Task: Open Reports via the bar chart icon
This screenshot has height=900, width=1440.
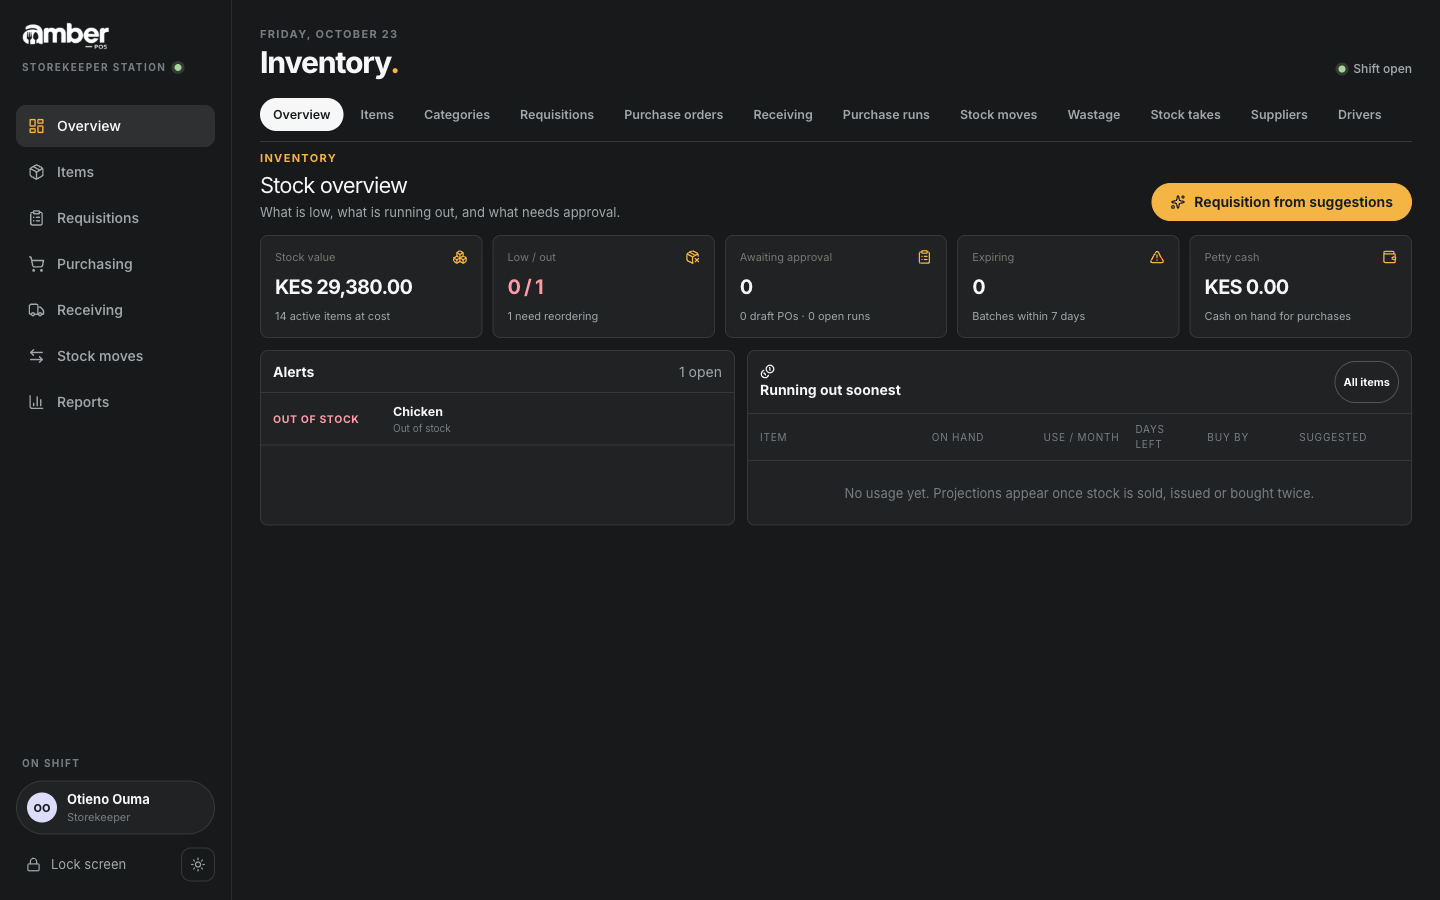Action: 37,402
